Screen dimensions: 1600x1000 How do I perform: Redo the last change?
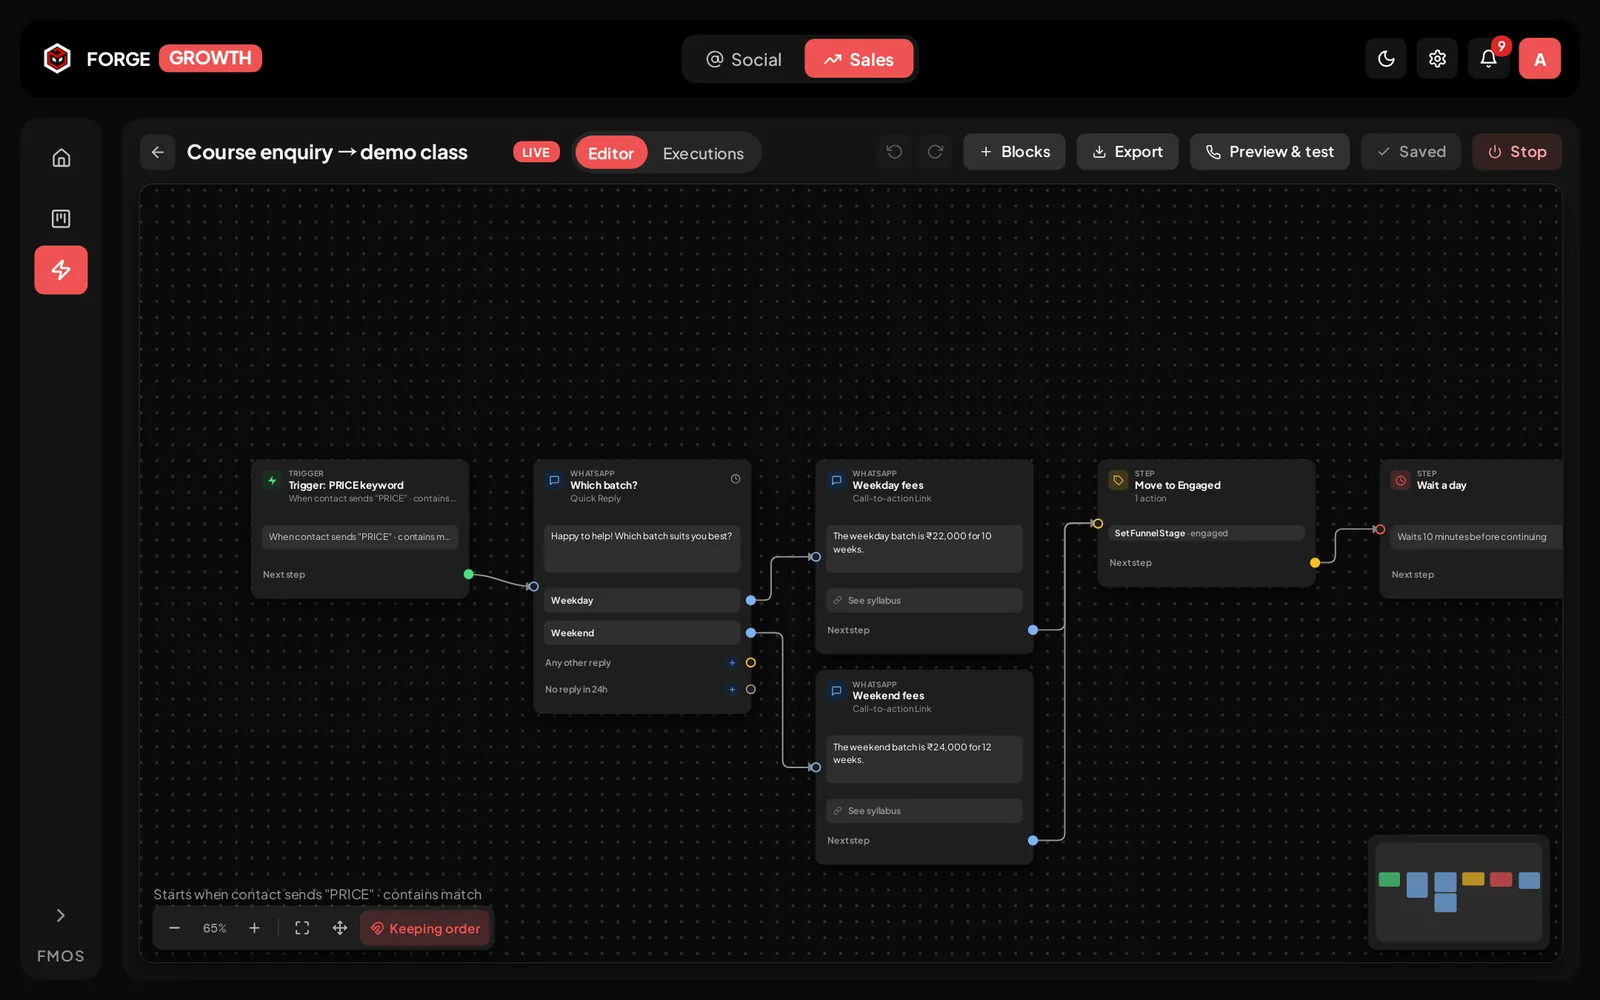[x=935, y=152]
